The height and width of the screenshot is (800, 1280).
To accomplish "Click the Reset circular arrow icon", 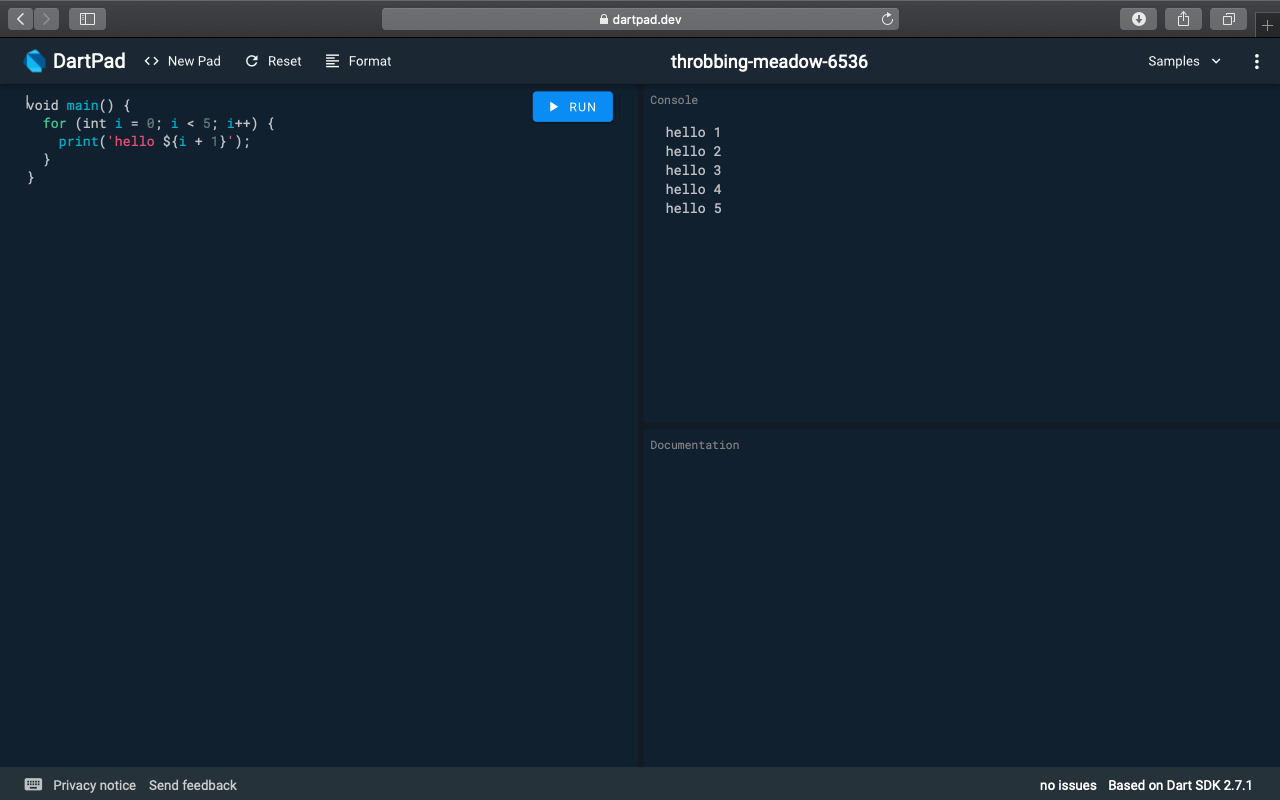I will pos(252,61).
